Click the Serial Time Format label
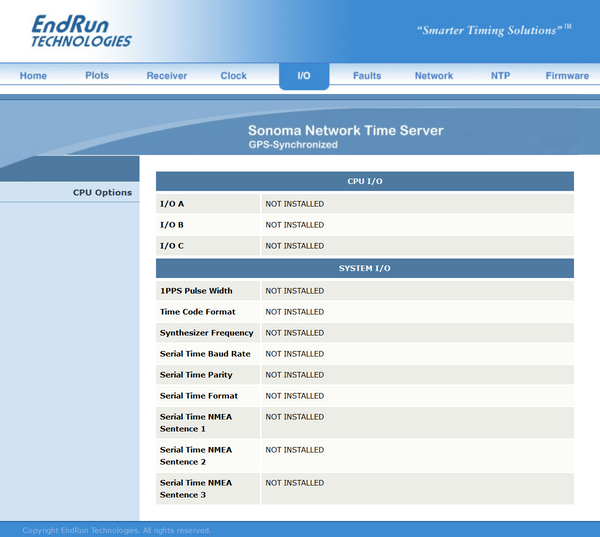The width and height of the screenshot is (600, 537). pyautogui.click(x=199, y=396)
